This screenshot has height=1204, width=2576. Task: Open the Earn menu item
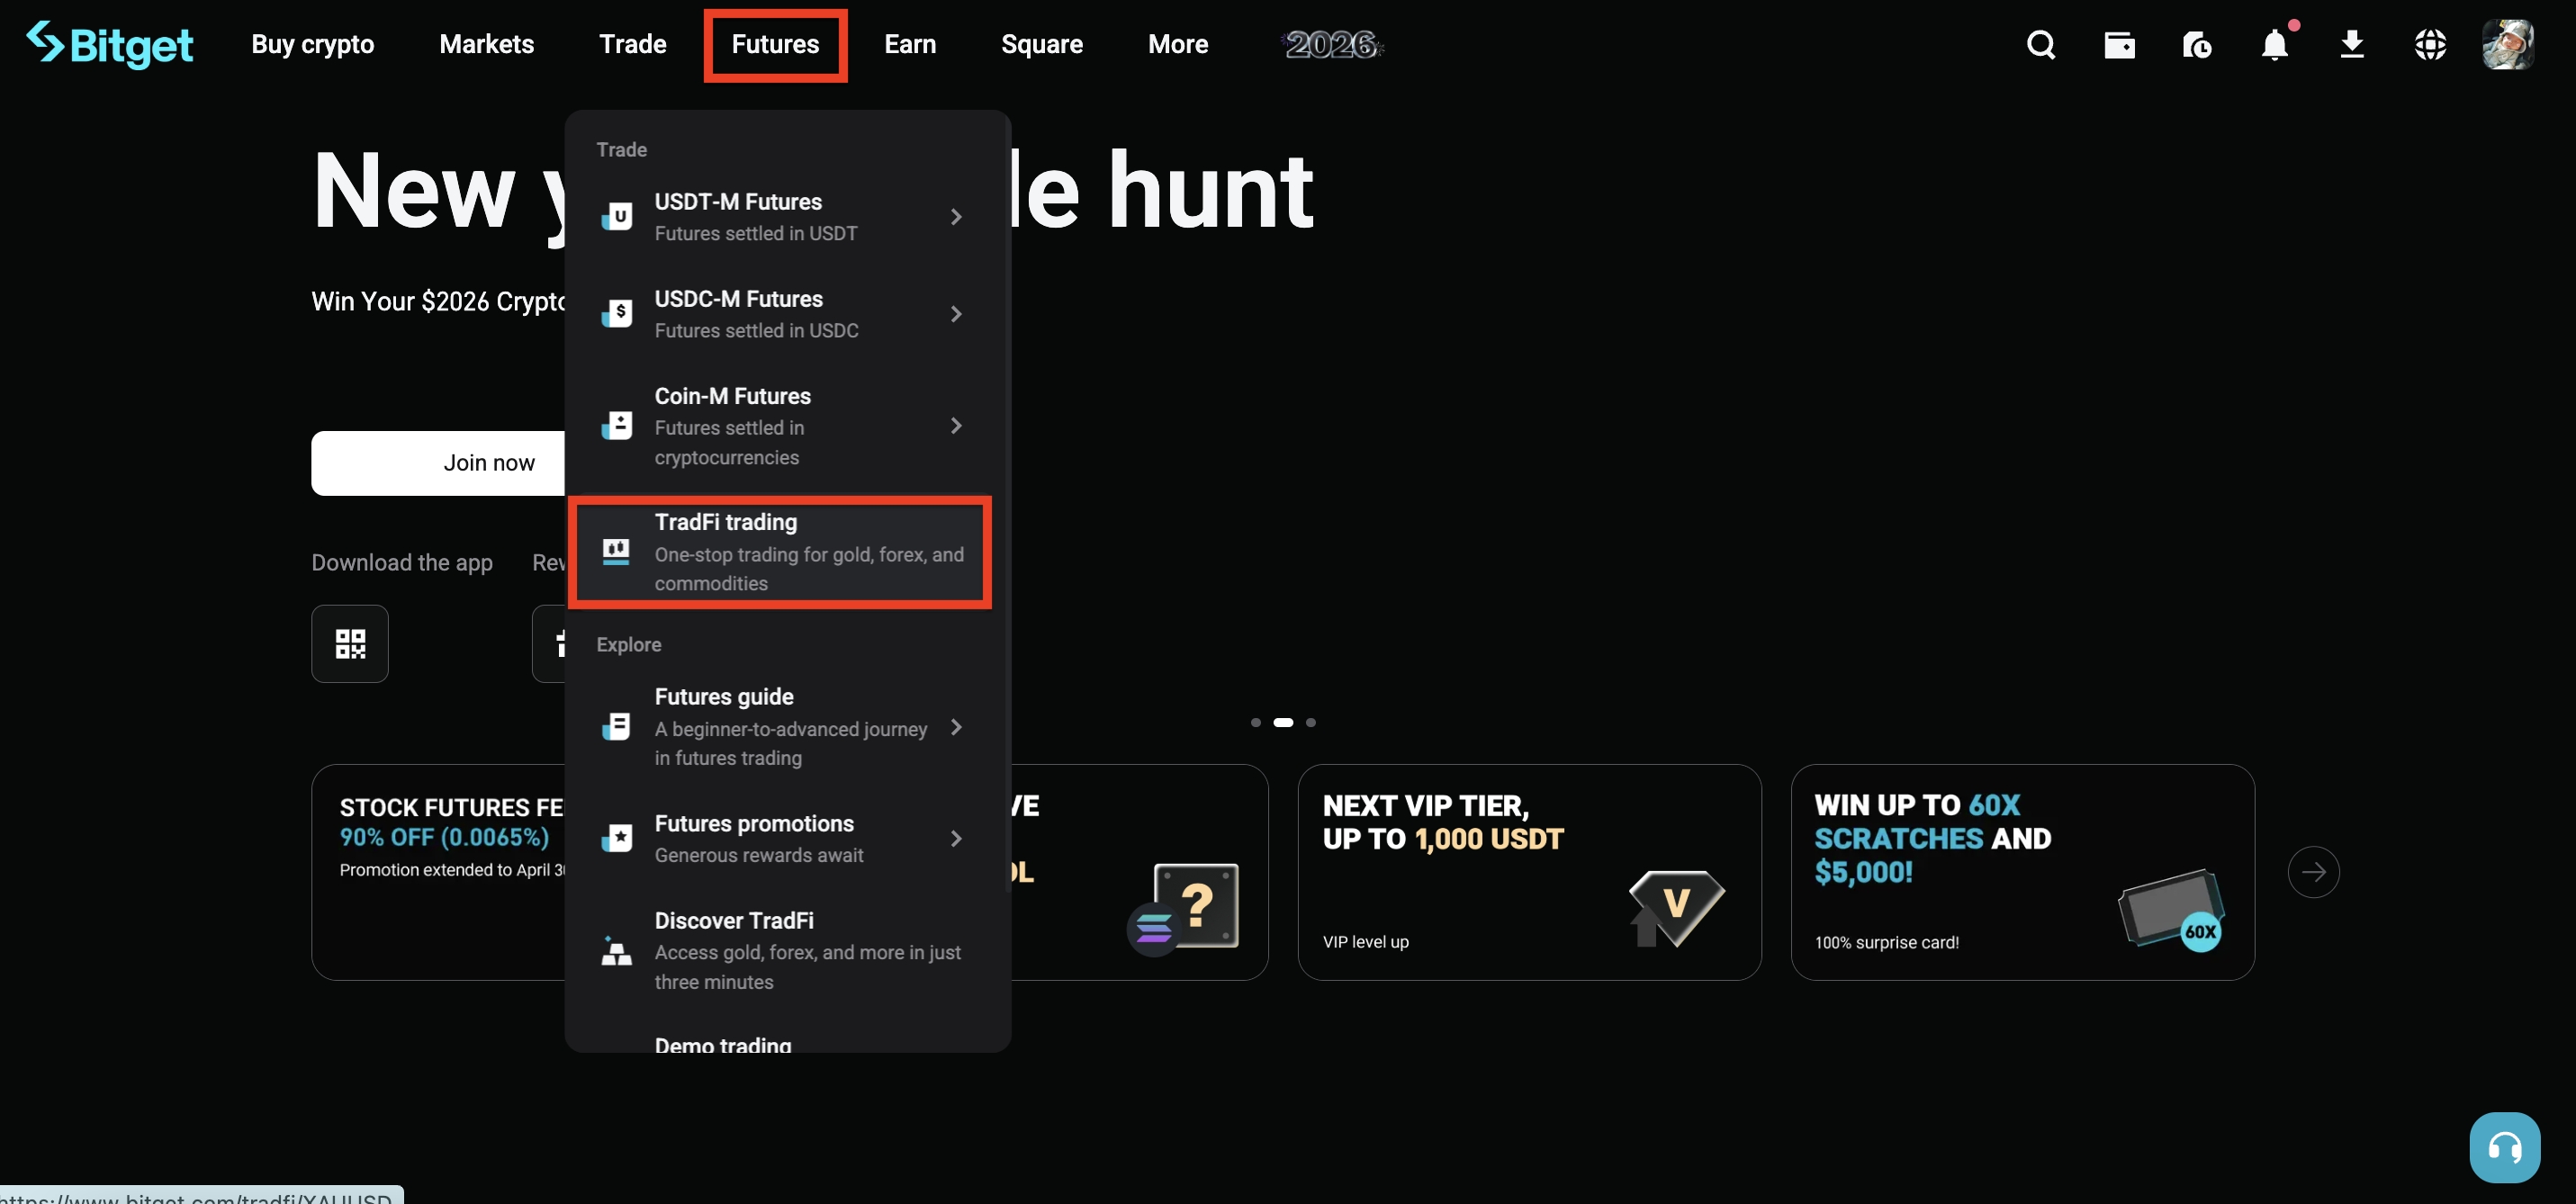coord(910,44)
